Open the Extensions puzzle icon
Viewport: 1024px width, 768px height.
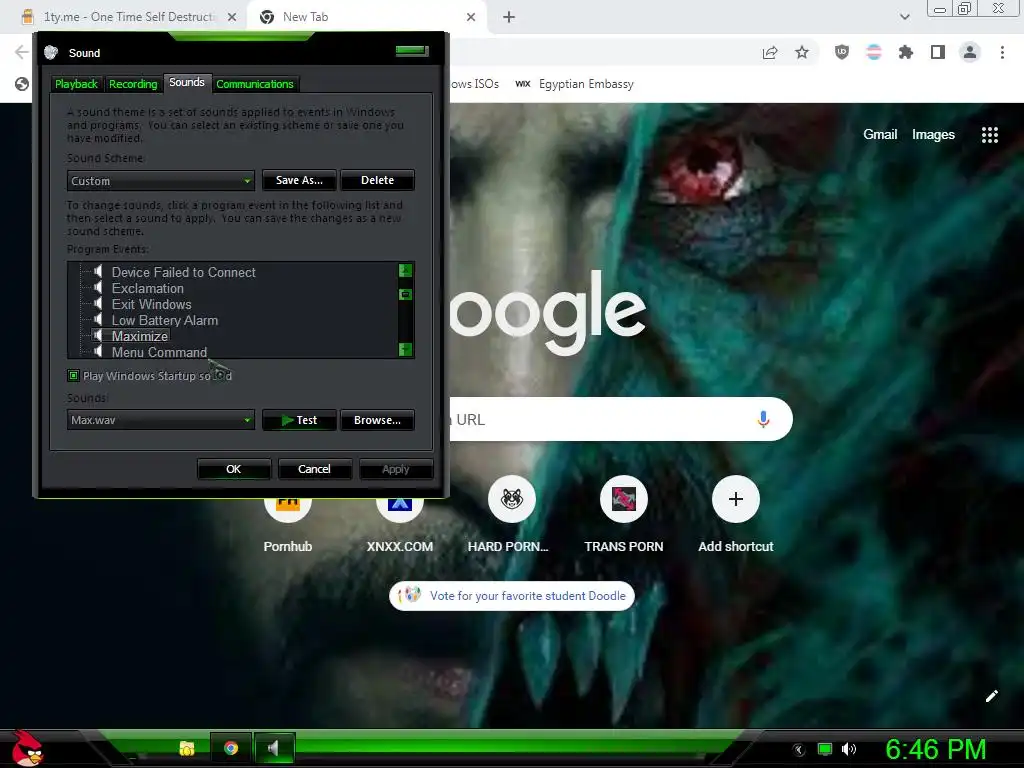(x=906, y=52)
